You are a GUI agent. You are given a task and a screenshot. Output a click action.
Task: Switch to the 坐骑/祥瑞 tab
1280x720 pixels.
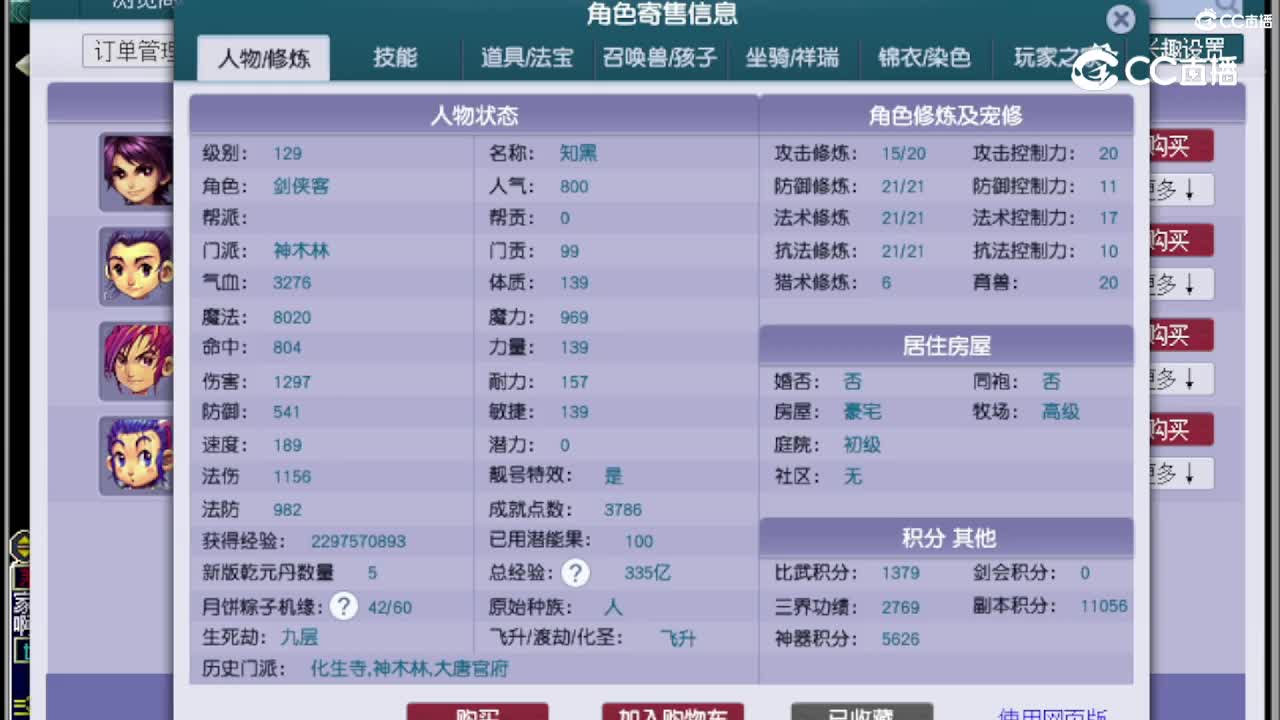point(795,58)
